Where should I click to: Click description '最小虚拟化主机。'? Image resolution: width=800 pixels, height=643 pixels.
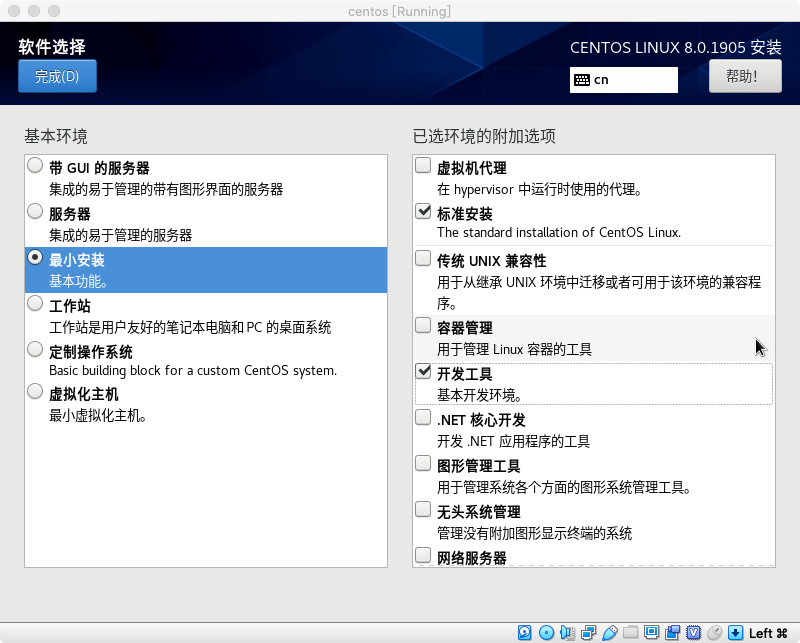(98, 416)
